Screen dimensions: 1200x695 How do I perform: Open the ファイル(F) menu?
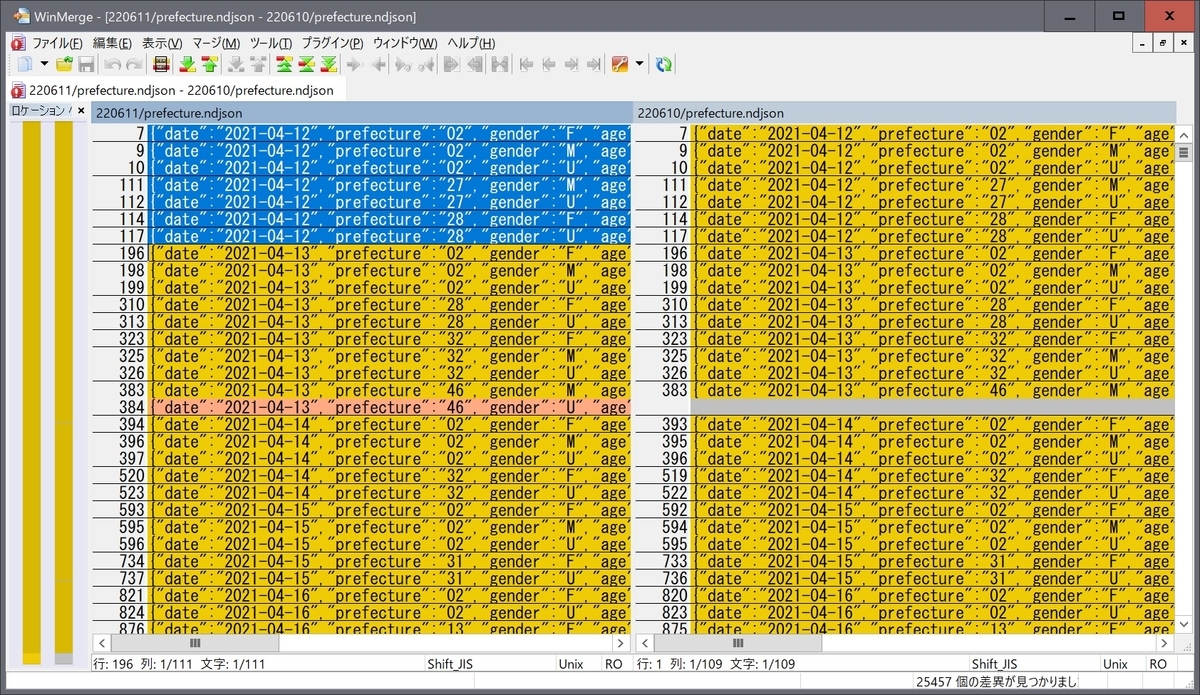[56, 43]
